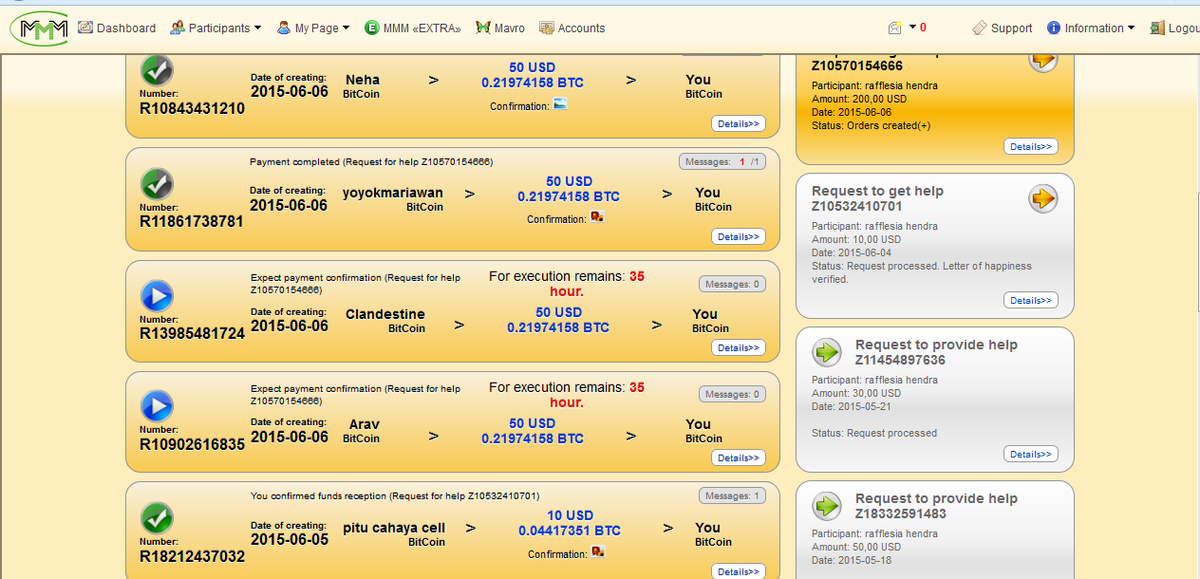Image resolution: width=1200 pixels, height=579 pixels.
Task: Go to MMM «EXTRA» section
Action: [412, 28]
